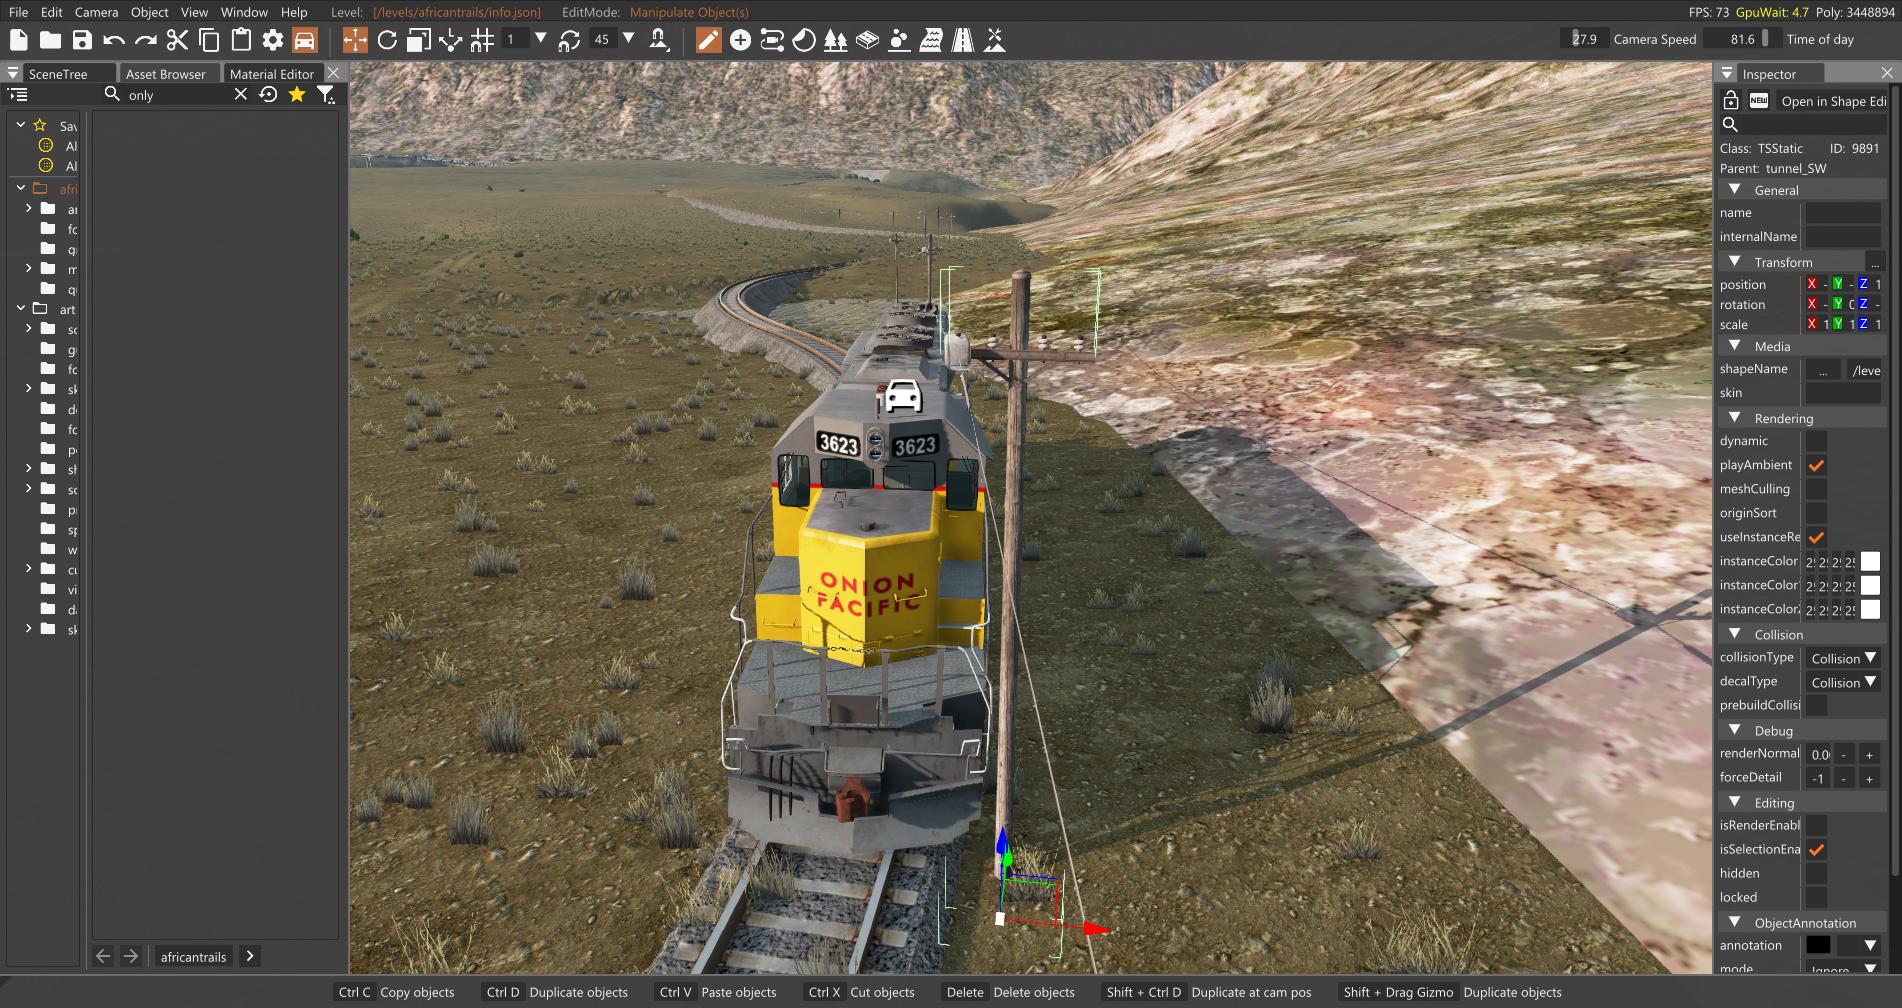Clear the SceneTree search text
Screen dimensions: 1902x1008
(240, 94)
